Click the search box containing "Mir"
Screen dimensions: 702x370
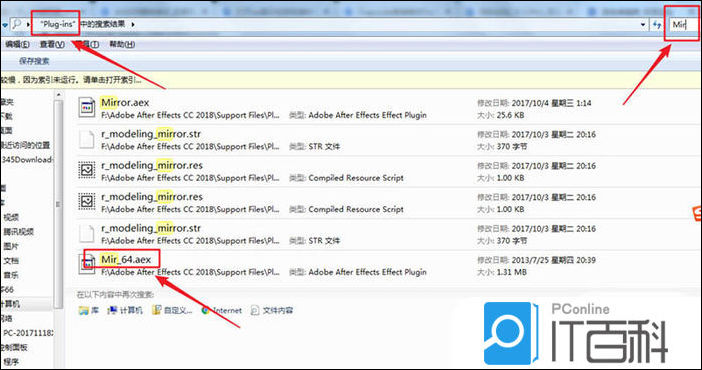683,24
